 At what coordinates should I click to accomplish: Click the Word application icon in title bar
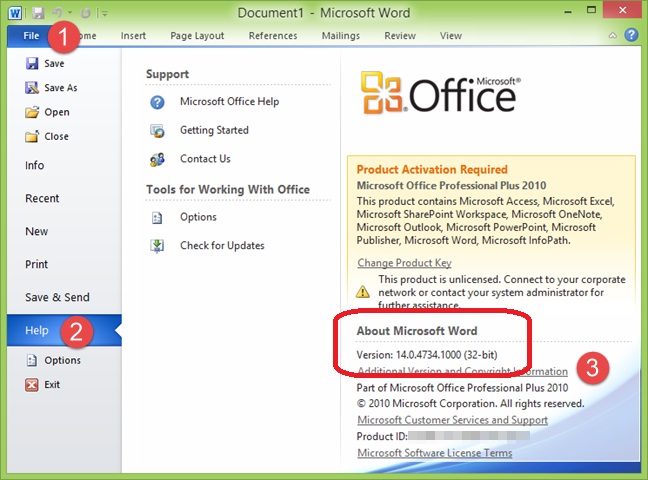pyautogui.click(x=15, y=13)
